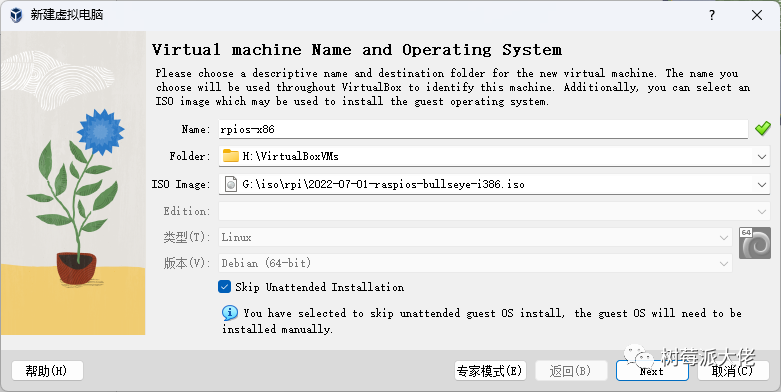The height and width of the screenshot is (392, 781).
Task: Click the Debian 64-bit OS logo icon
Action: pos(755,243)
